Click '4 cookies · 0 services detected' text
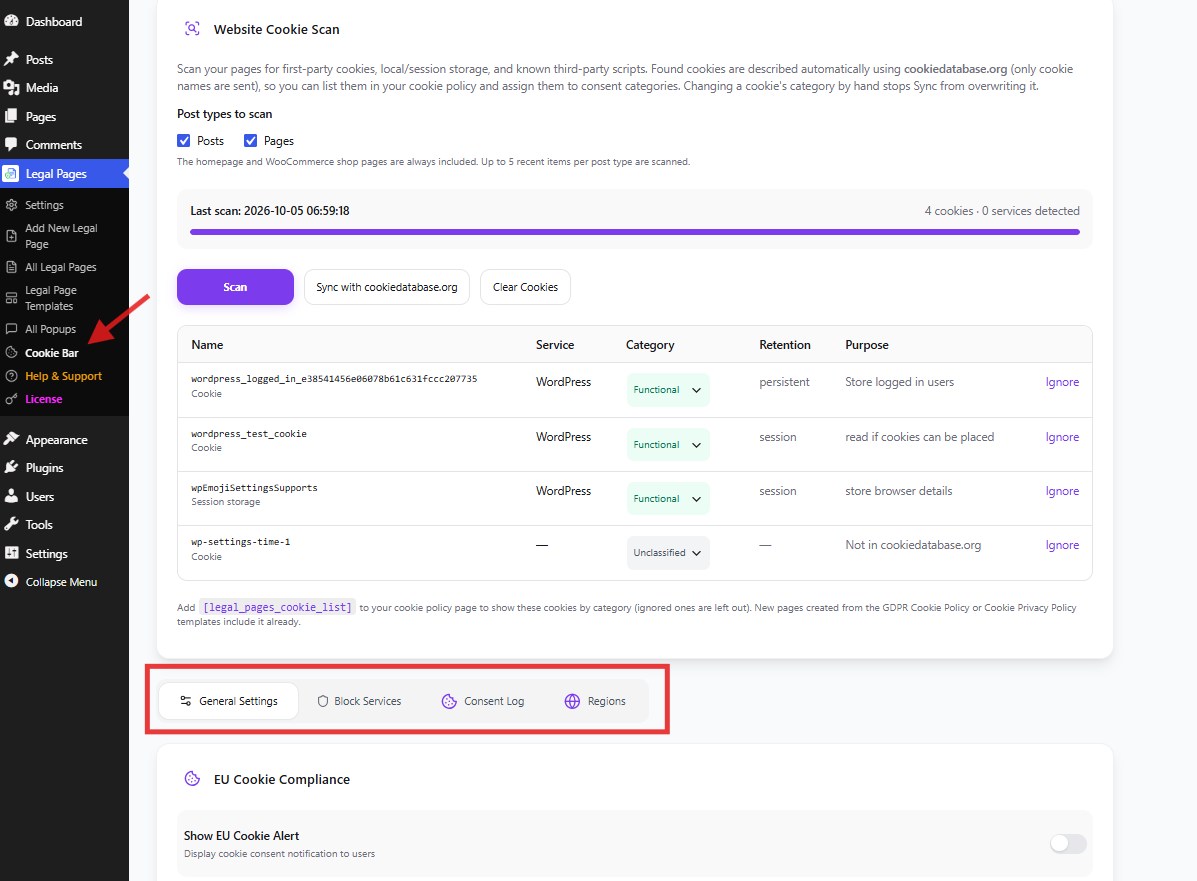Image resolution: width=1197 pixels, height=881 pixels. pyautogui.click(x=1002, y=211)
